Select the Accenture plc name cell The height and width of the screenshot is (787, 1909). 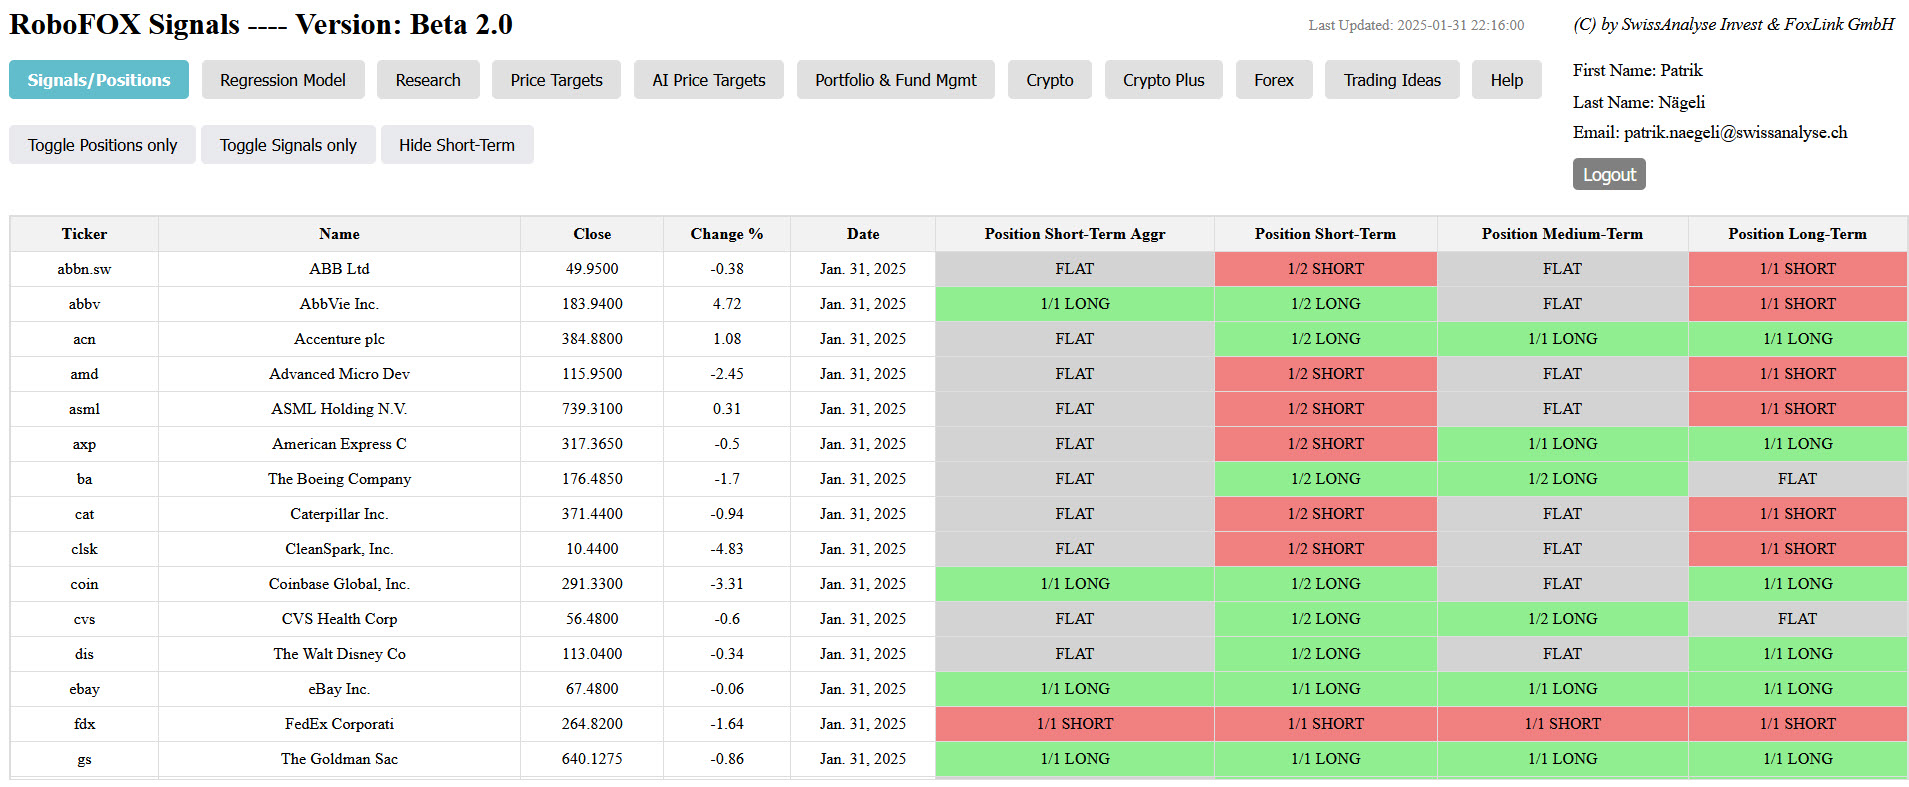tap(339, 339)
